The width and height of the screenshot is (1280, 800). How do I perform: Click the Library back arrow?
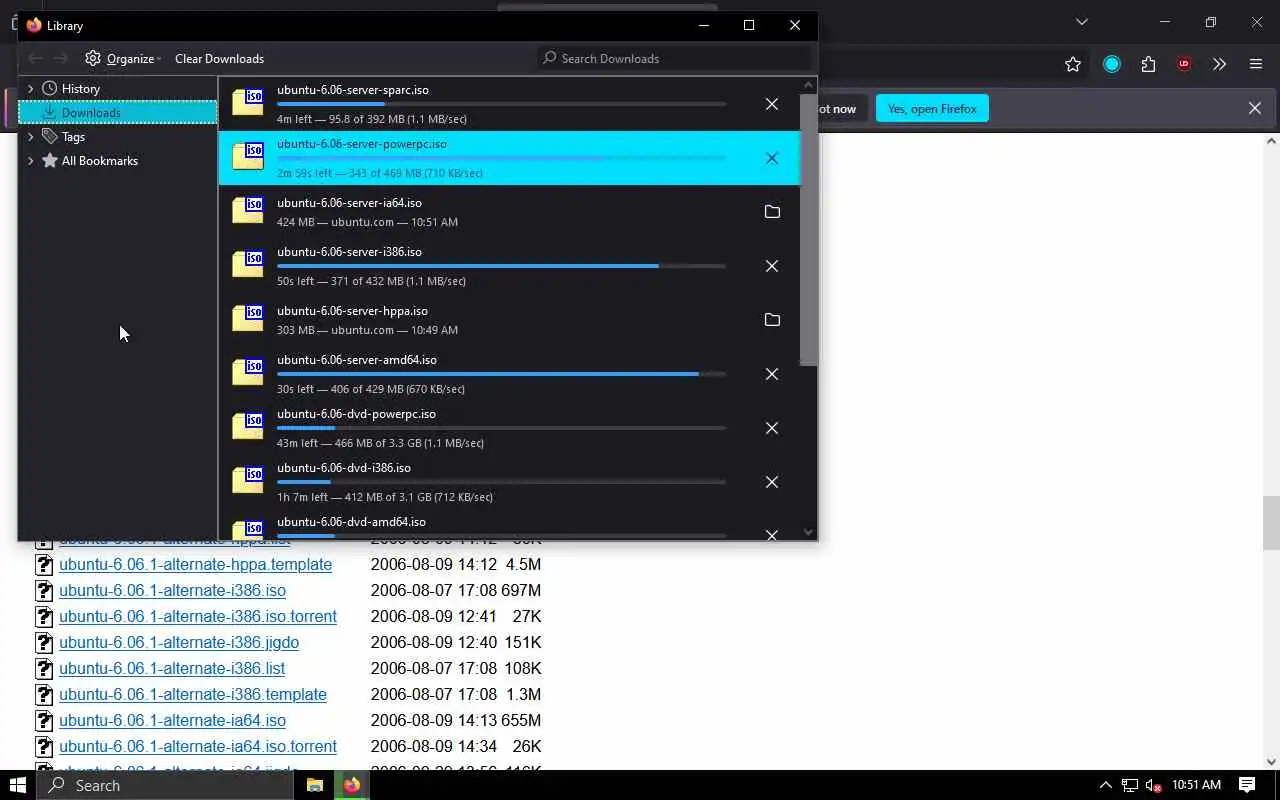coord(36,58)
